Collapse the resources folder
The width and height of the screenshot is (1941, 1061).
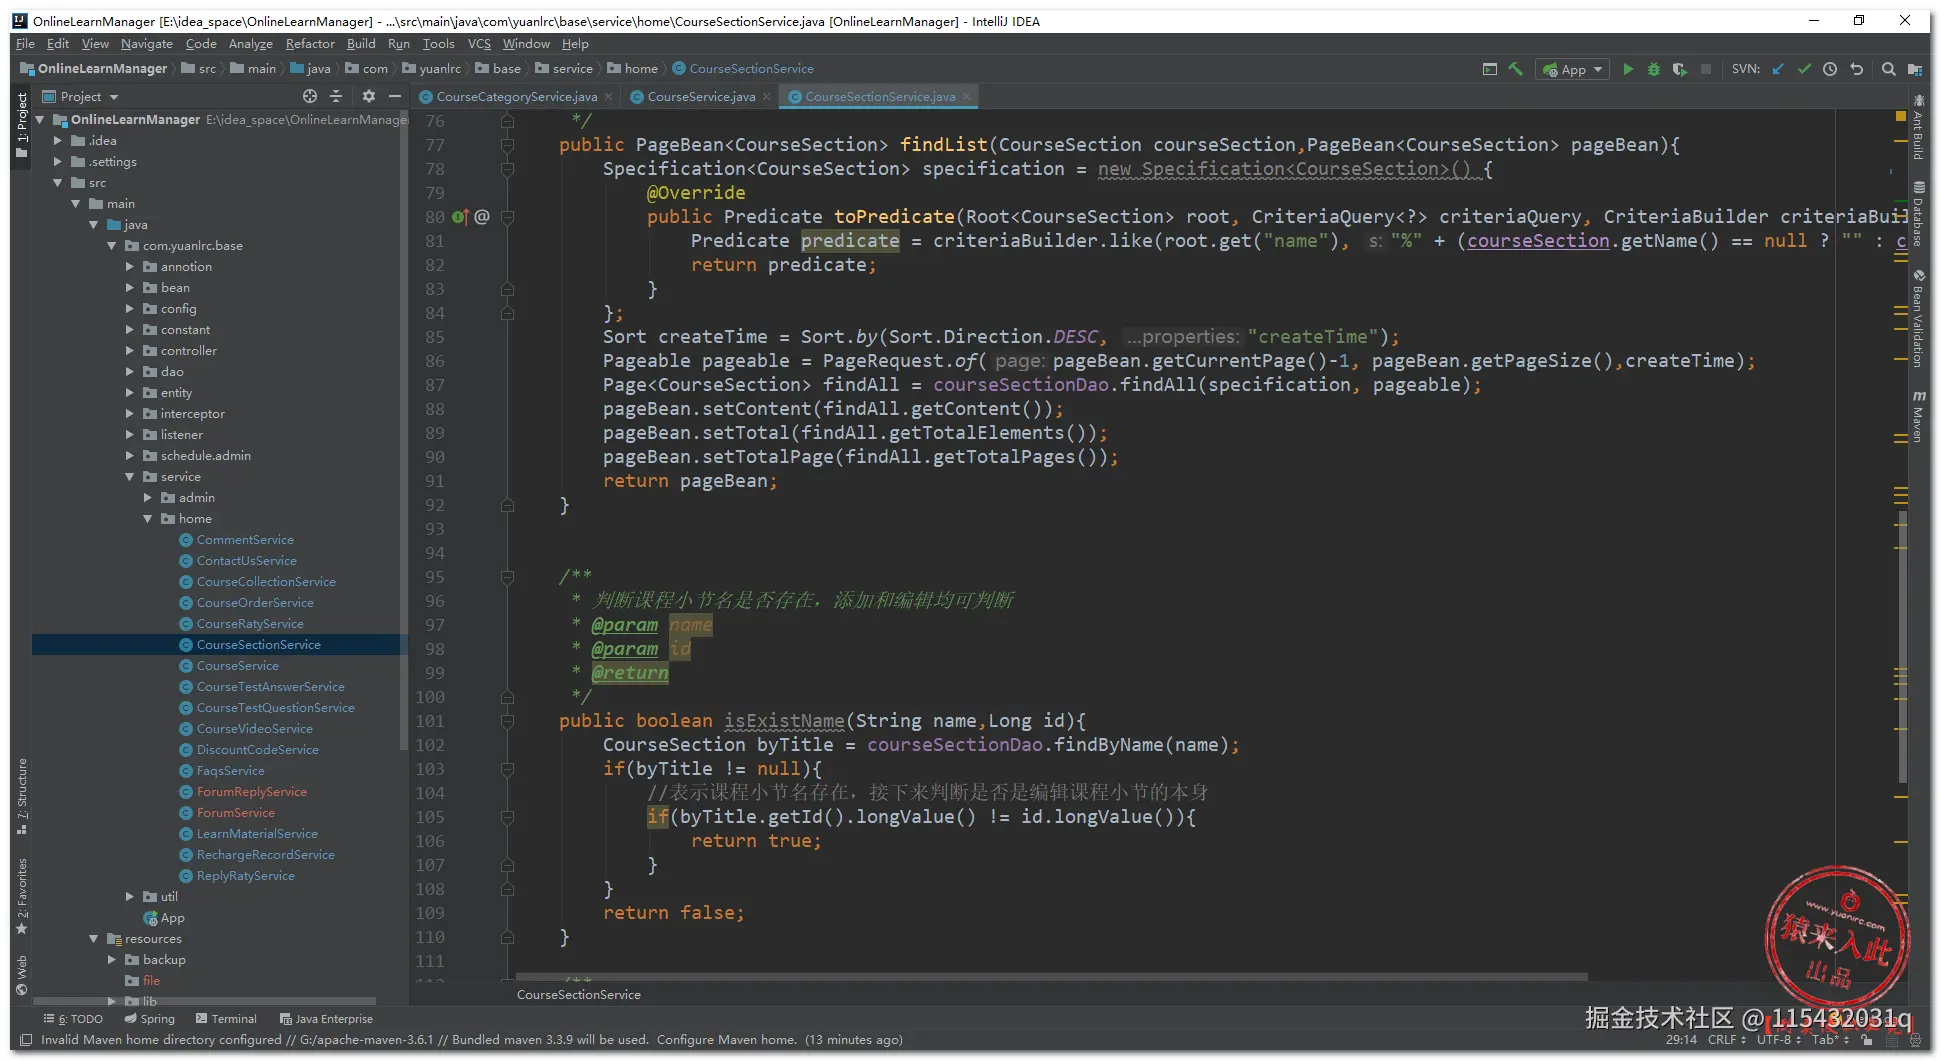(x=94, y=939)
